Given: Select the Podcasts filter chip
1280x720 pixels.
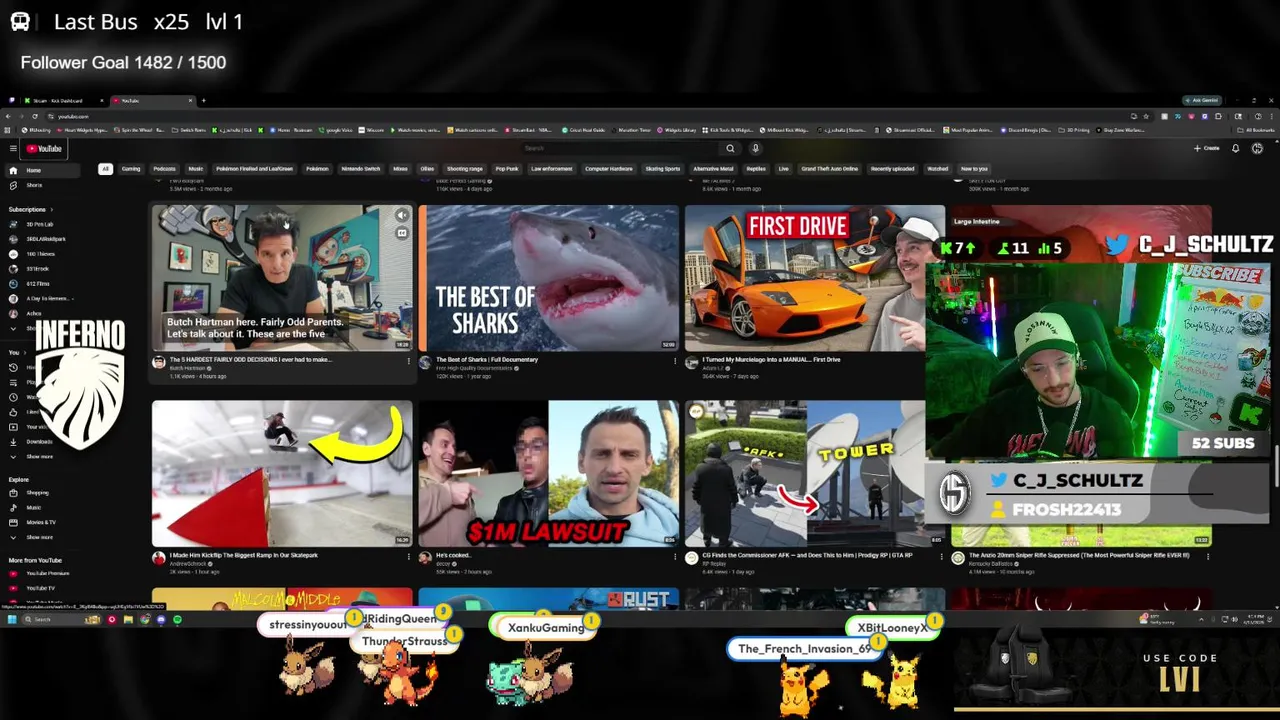Looking at the screenshot, I should tap(164, 169).
